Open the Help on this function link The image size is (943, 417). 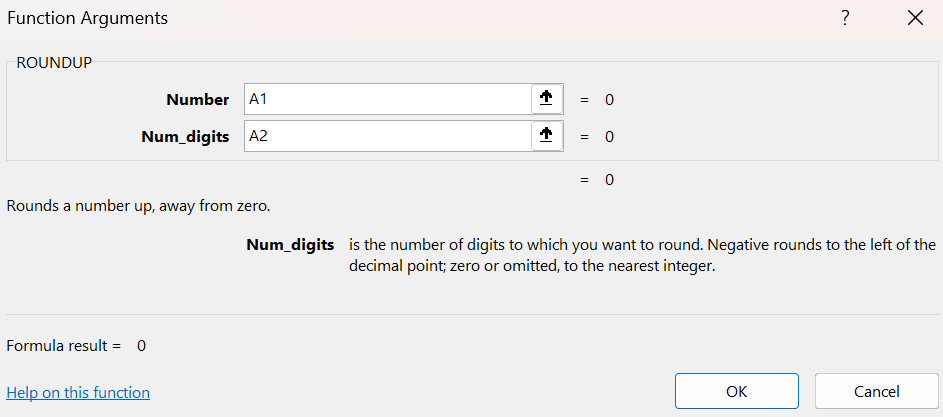tap(78, 393)
